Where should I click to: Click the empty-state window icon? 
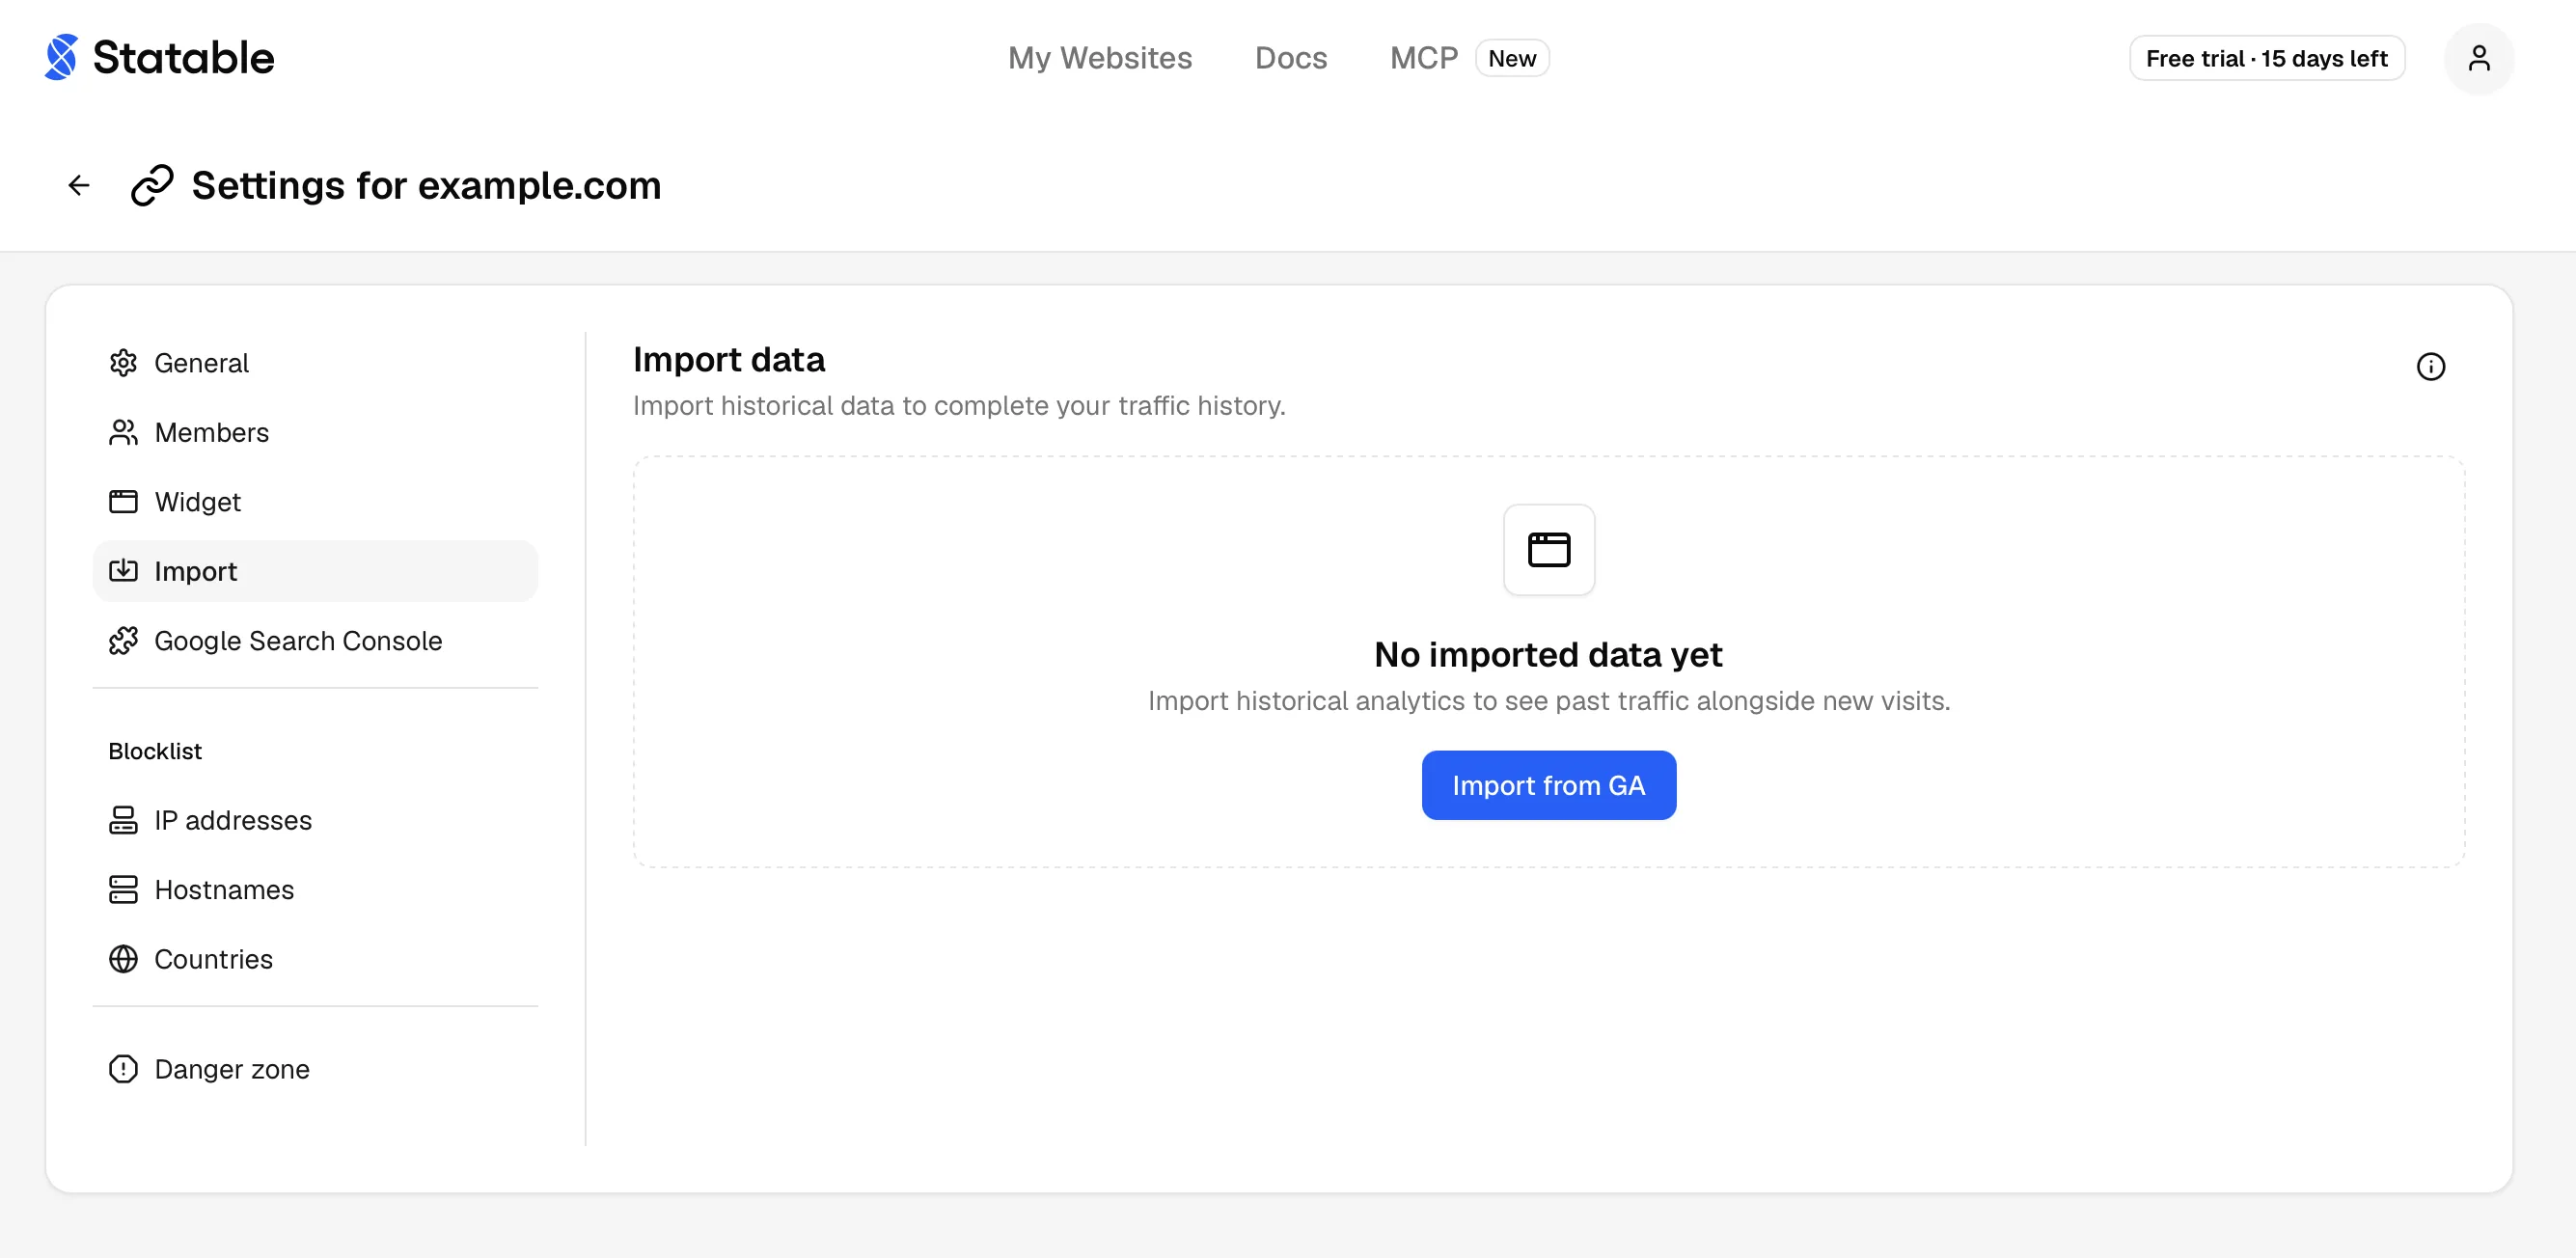tap(1548, 549)
